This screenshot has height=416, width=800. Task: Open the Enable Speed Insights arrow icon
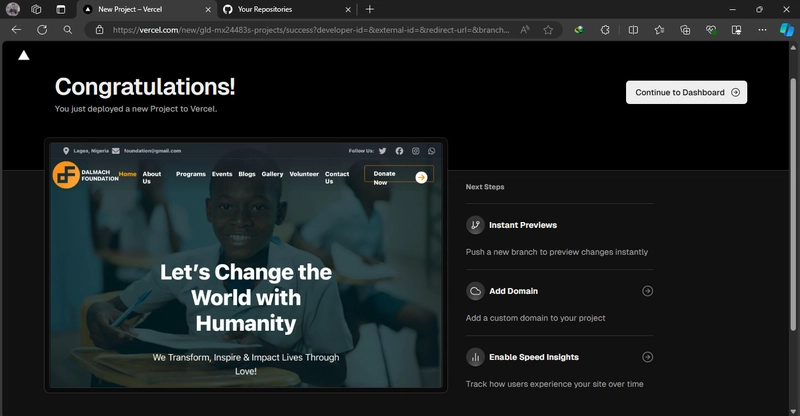[647, 357]
